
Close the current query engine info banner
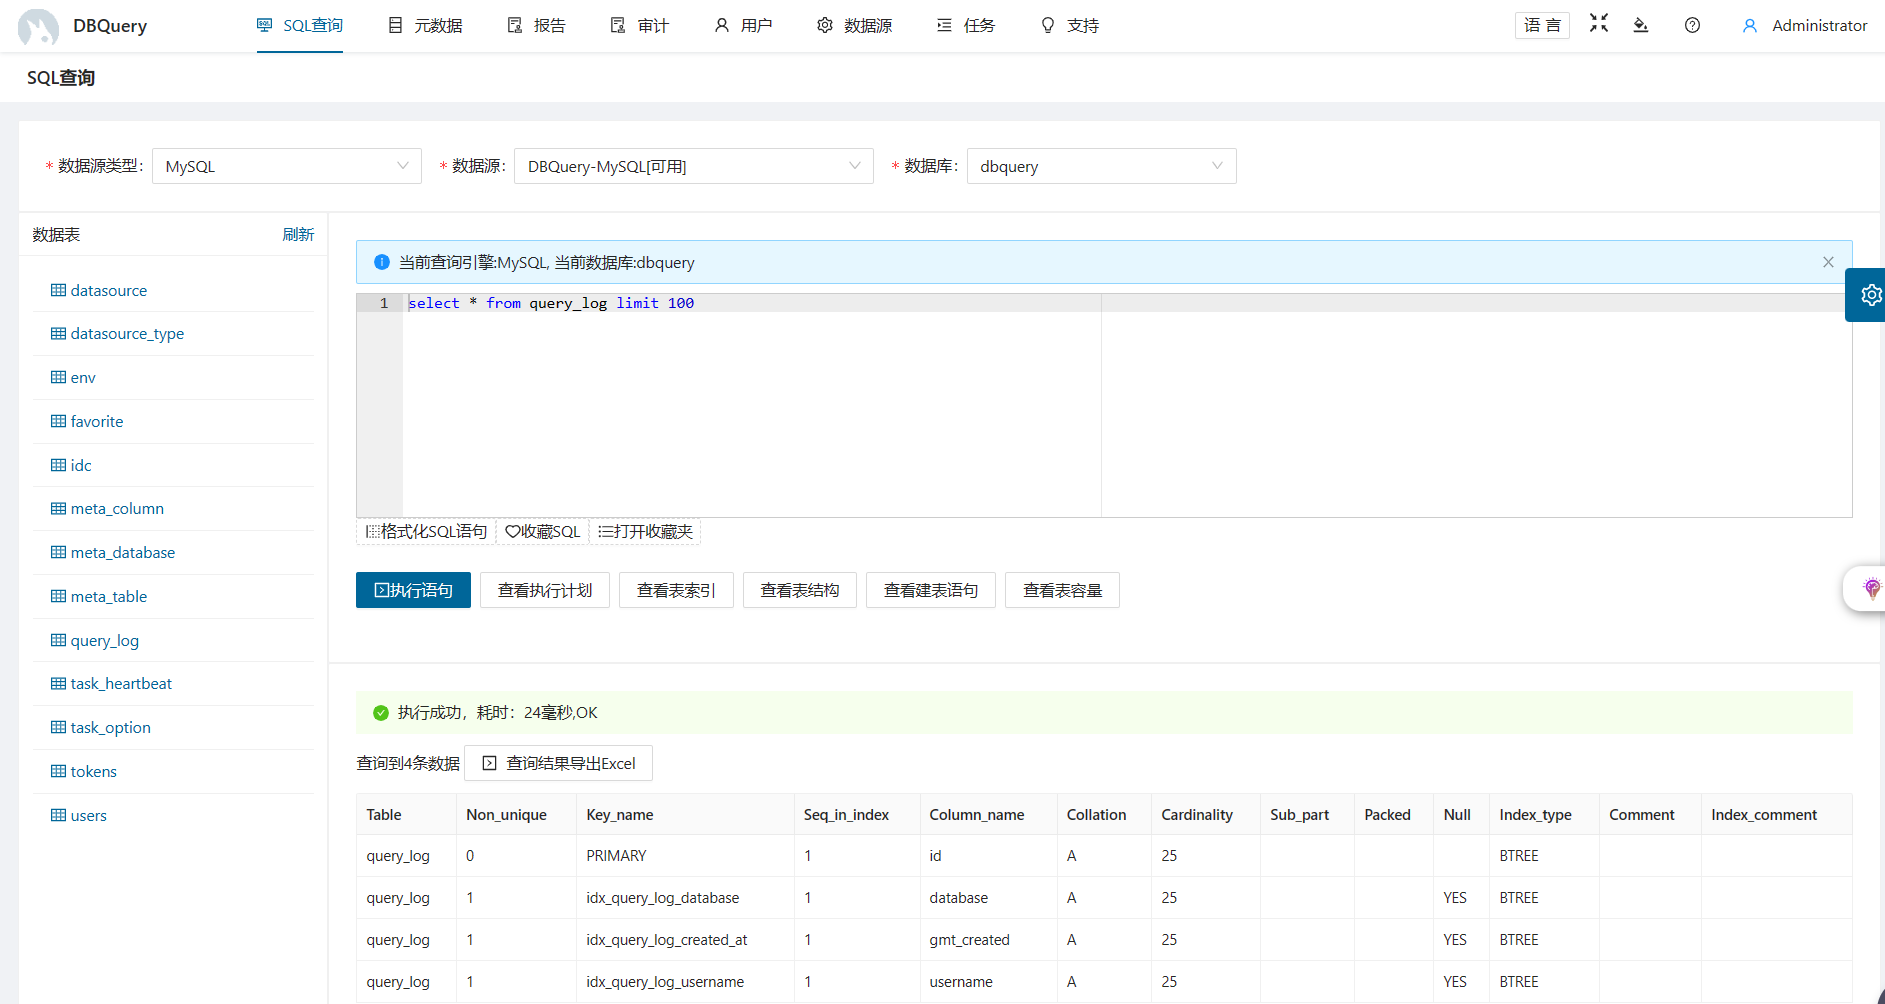[x=1828, y=262]
